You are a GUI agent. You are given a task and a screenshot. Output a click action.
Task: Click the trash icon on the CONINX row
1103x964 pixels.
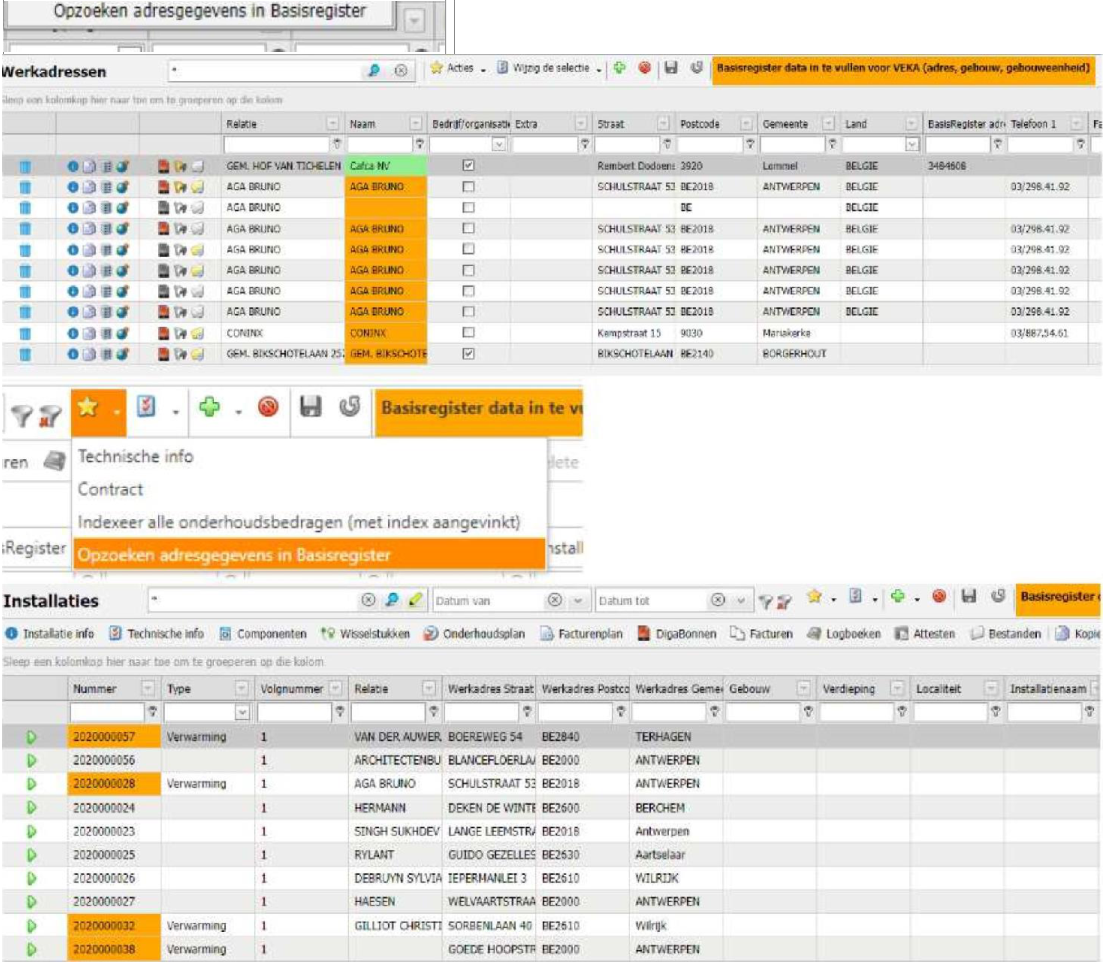(x=25, y=334)
